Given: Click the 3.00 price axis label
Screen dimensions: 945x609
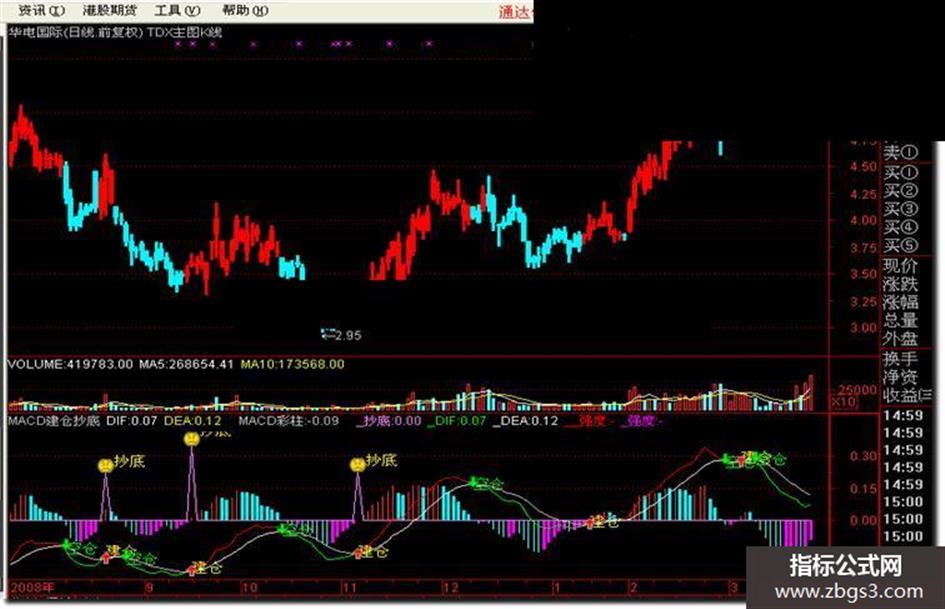Looking at the screenshot, I should point(863,328).
